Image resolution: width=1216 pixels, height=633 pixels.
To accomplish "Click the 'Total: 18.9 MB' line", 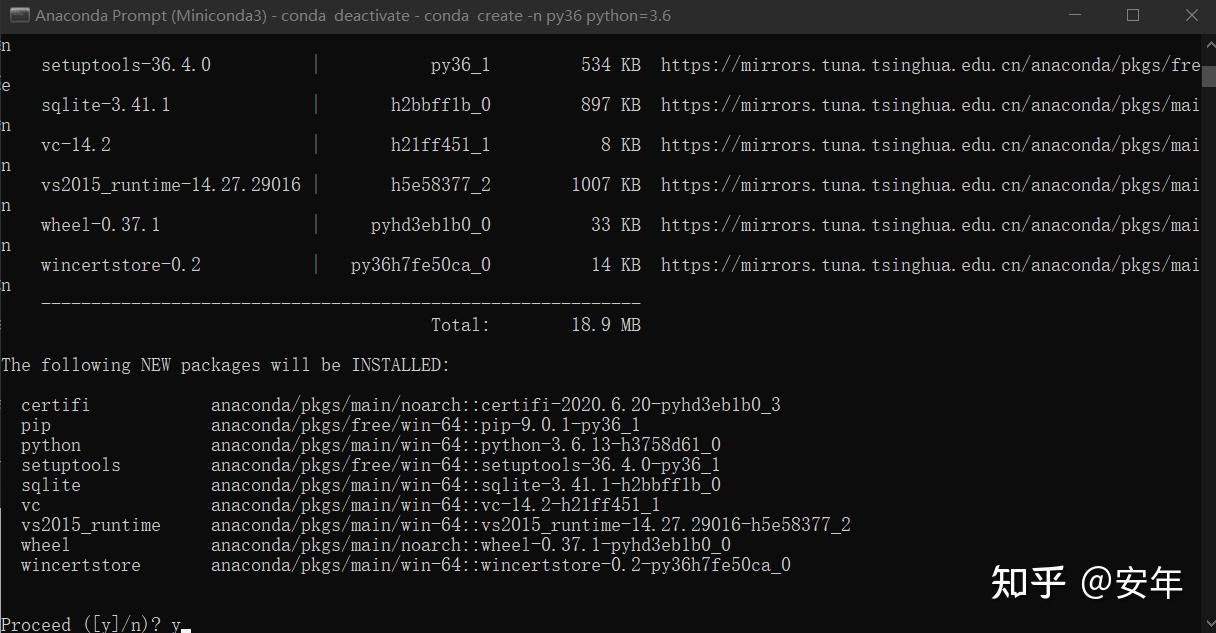I will point(536,325).
